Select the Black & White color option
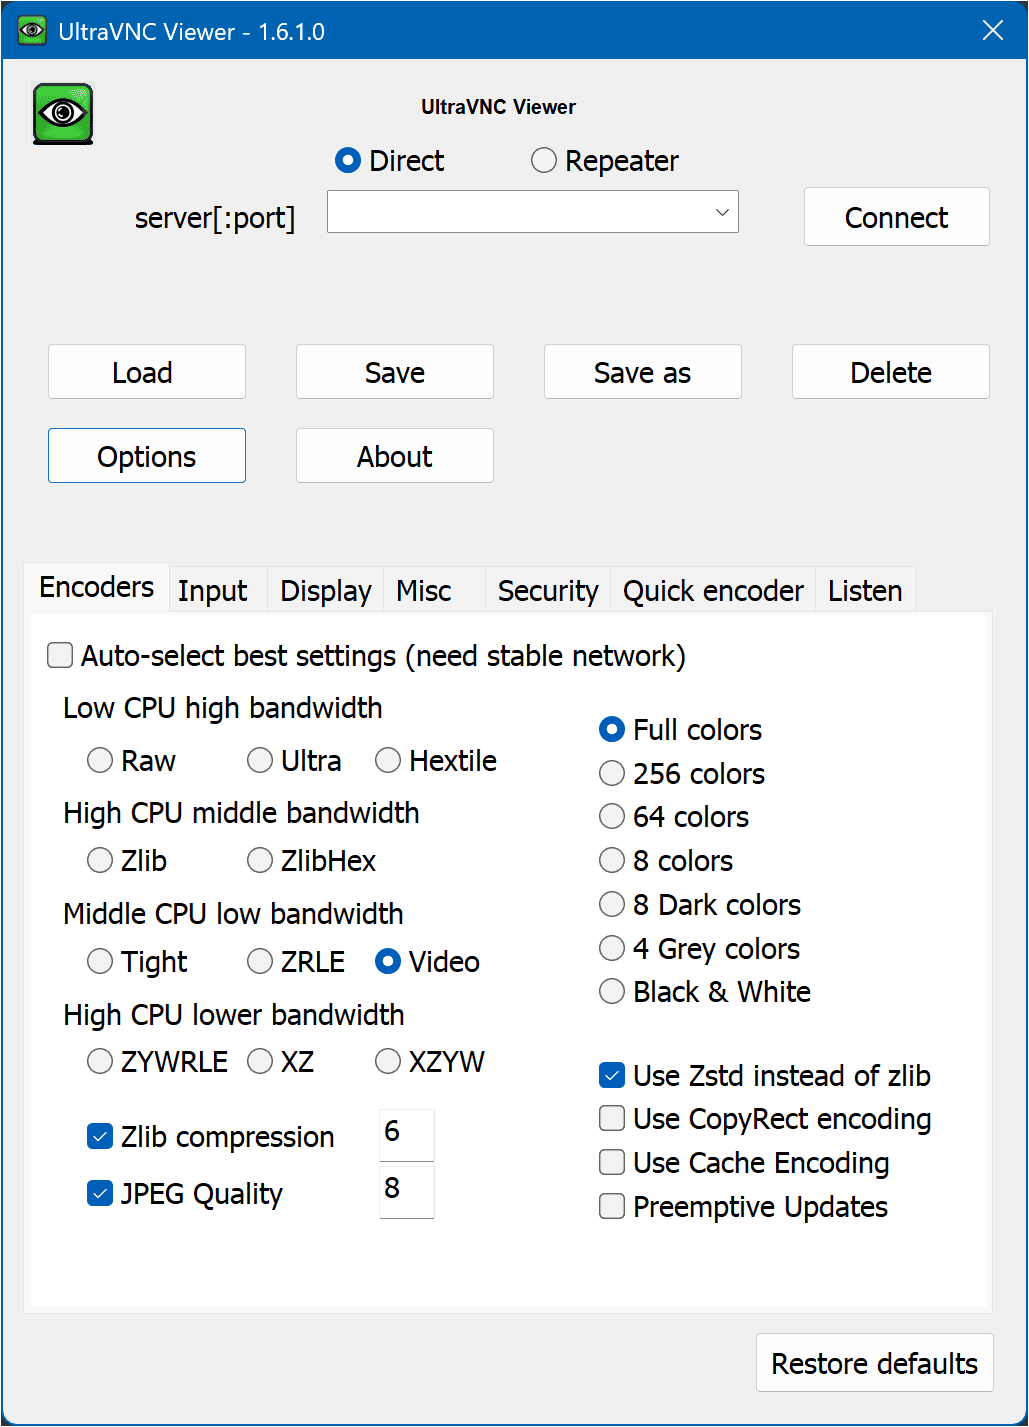This screenshot has width=1029, height=1427. point(612,992)
